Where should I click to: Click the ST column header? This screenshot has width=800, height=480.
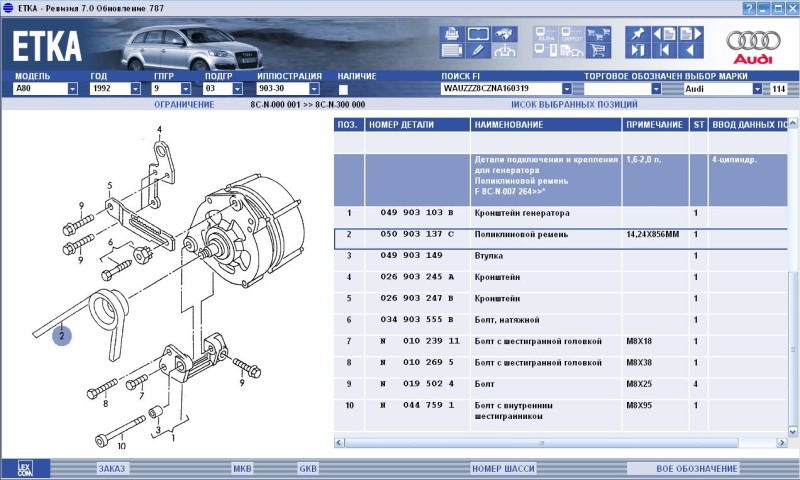(698, 124)
